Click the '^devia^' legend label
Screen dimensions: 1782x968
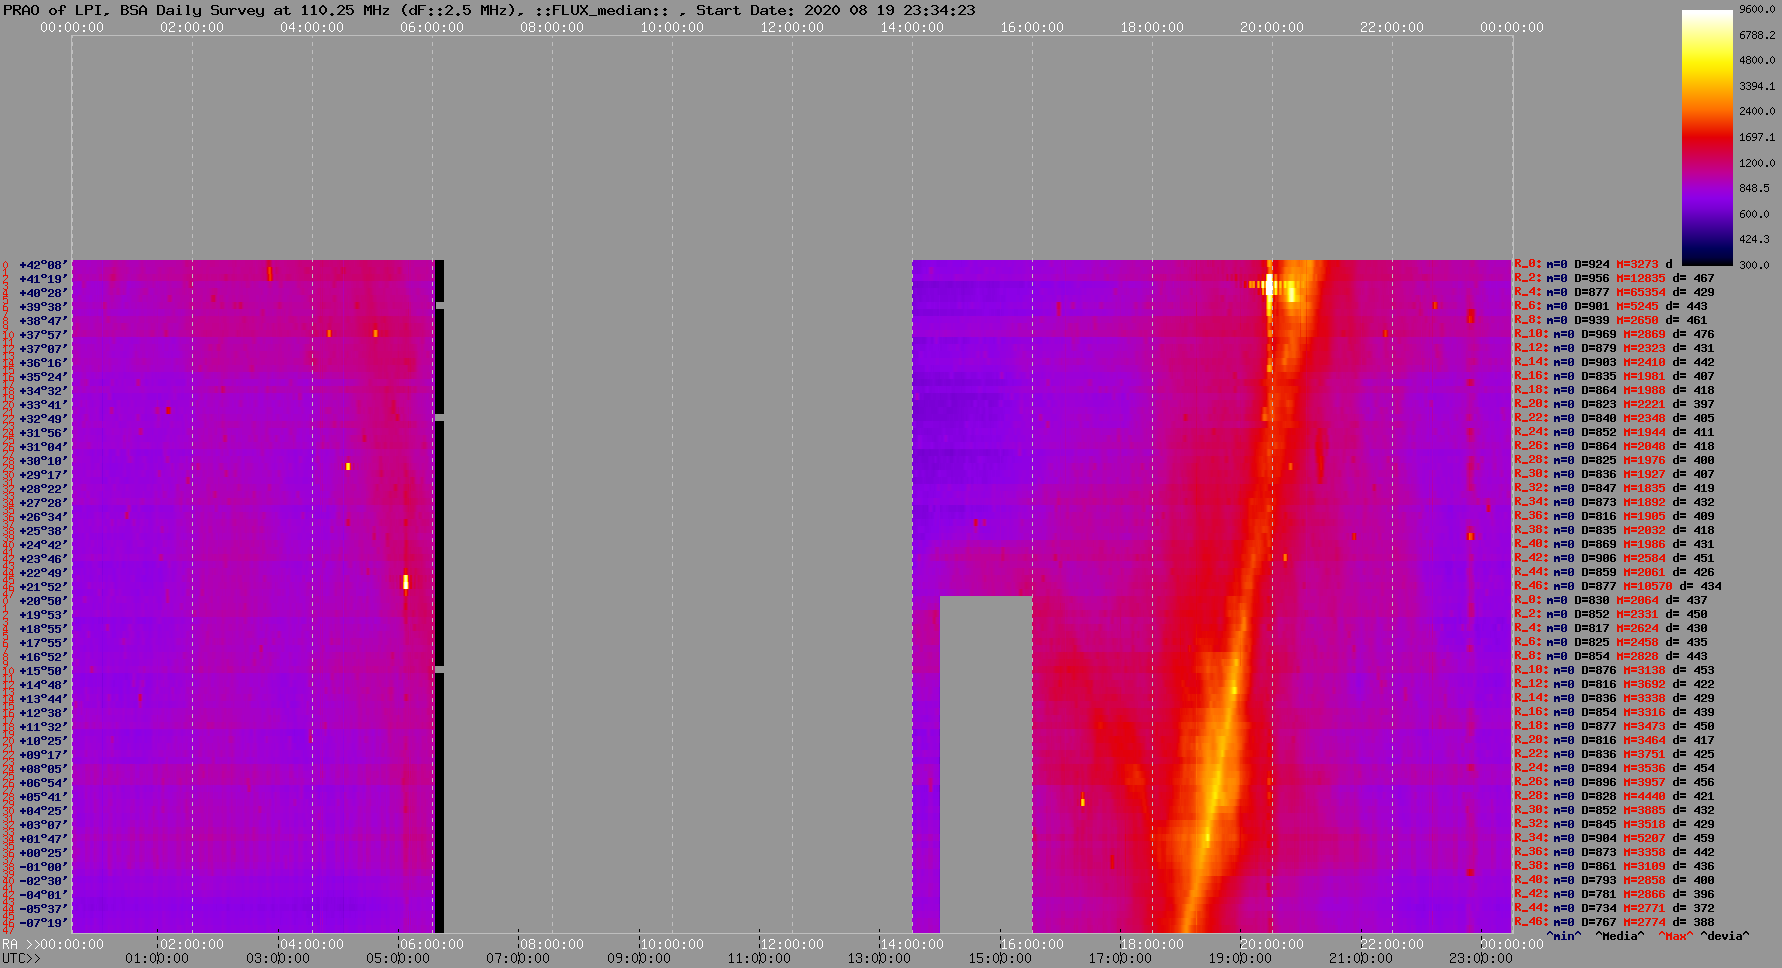[x=1724, y=936]
